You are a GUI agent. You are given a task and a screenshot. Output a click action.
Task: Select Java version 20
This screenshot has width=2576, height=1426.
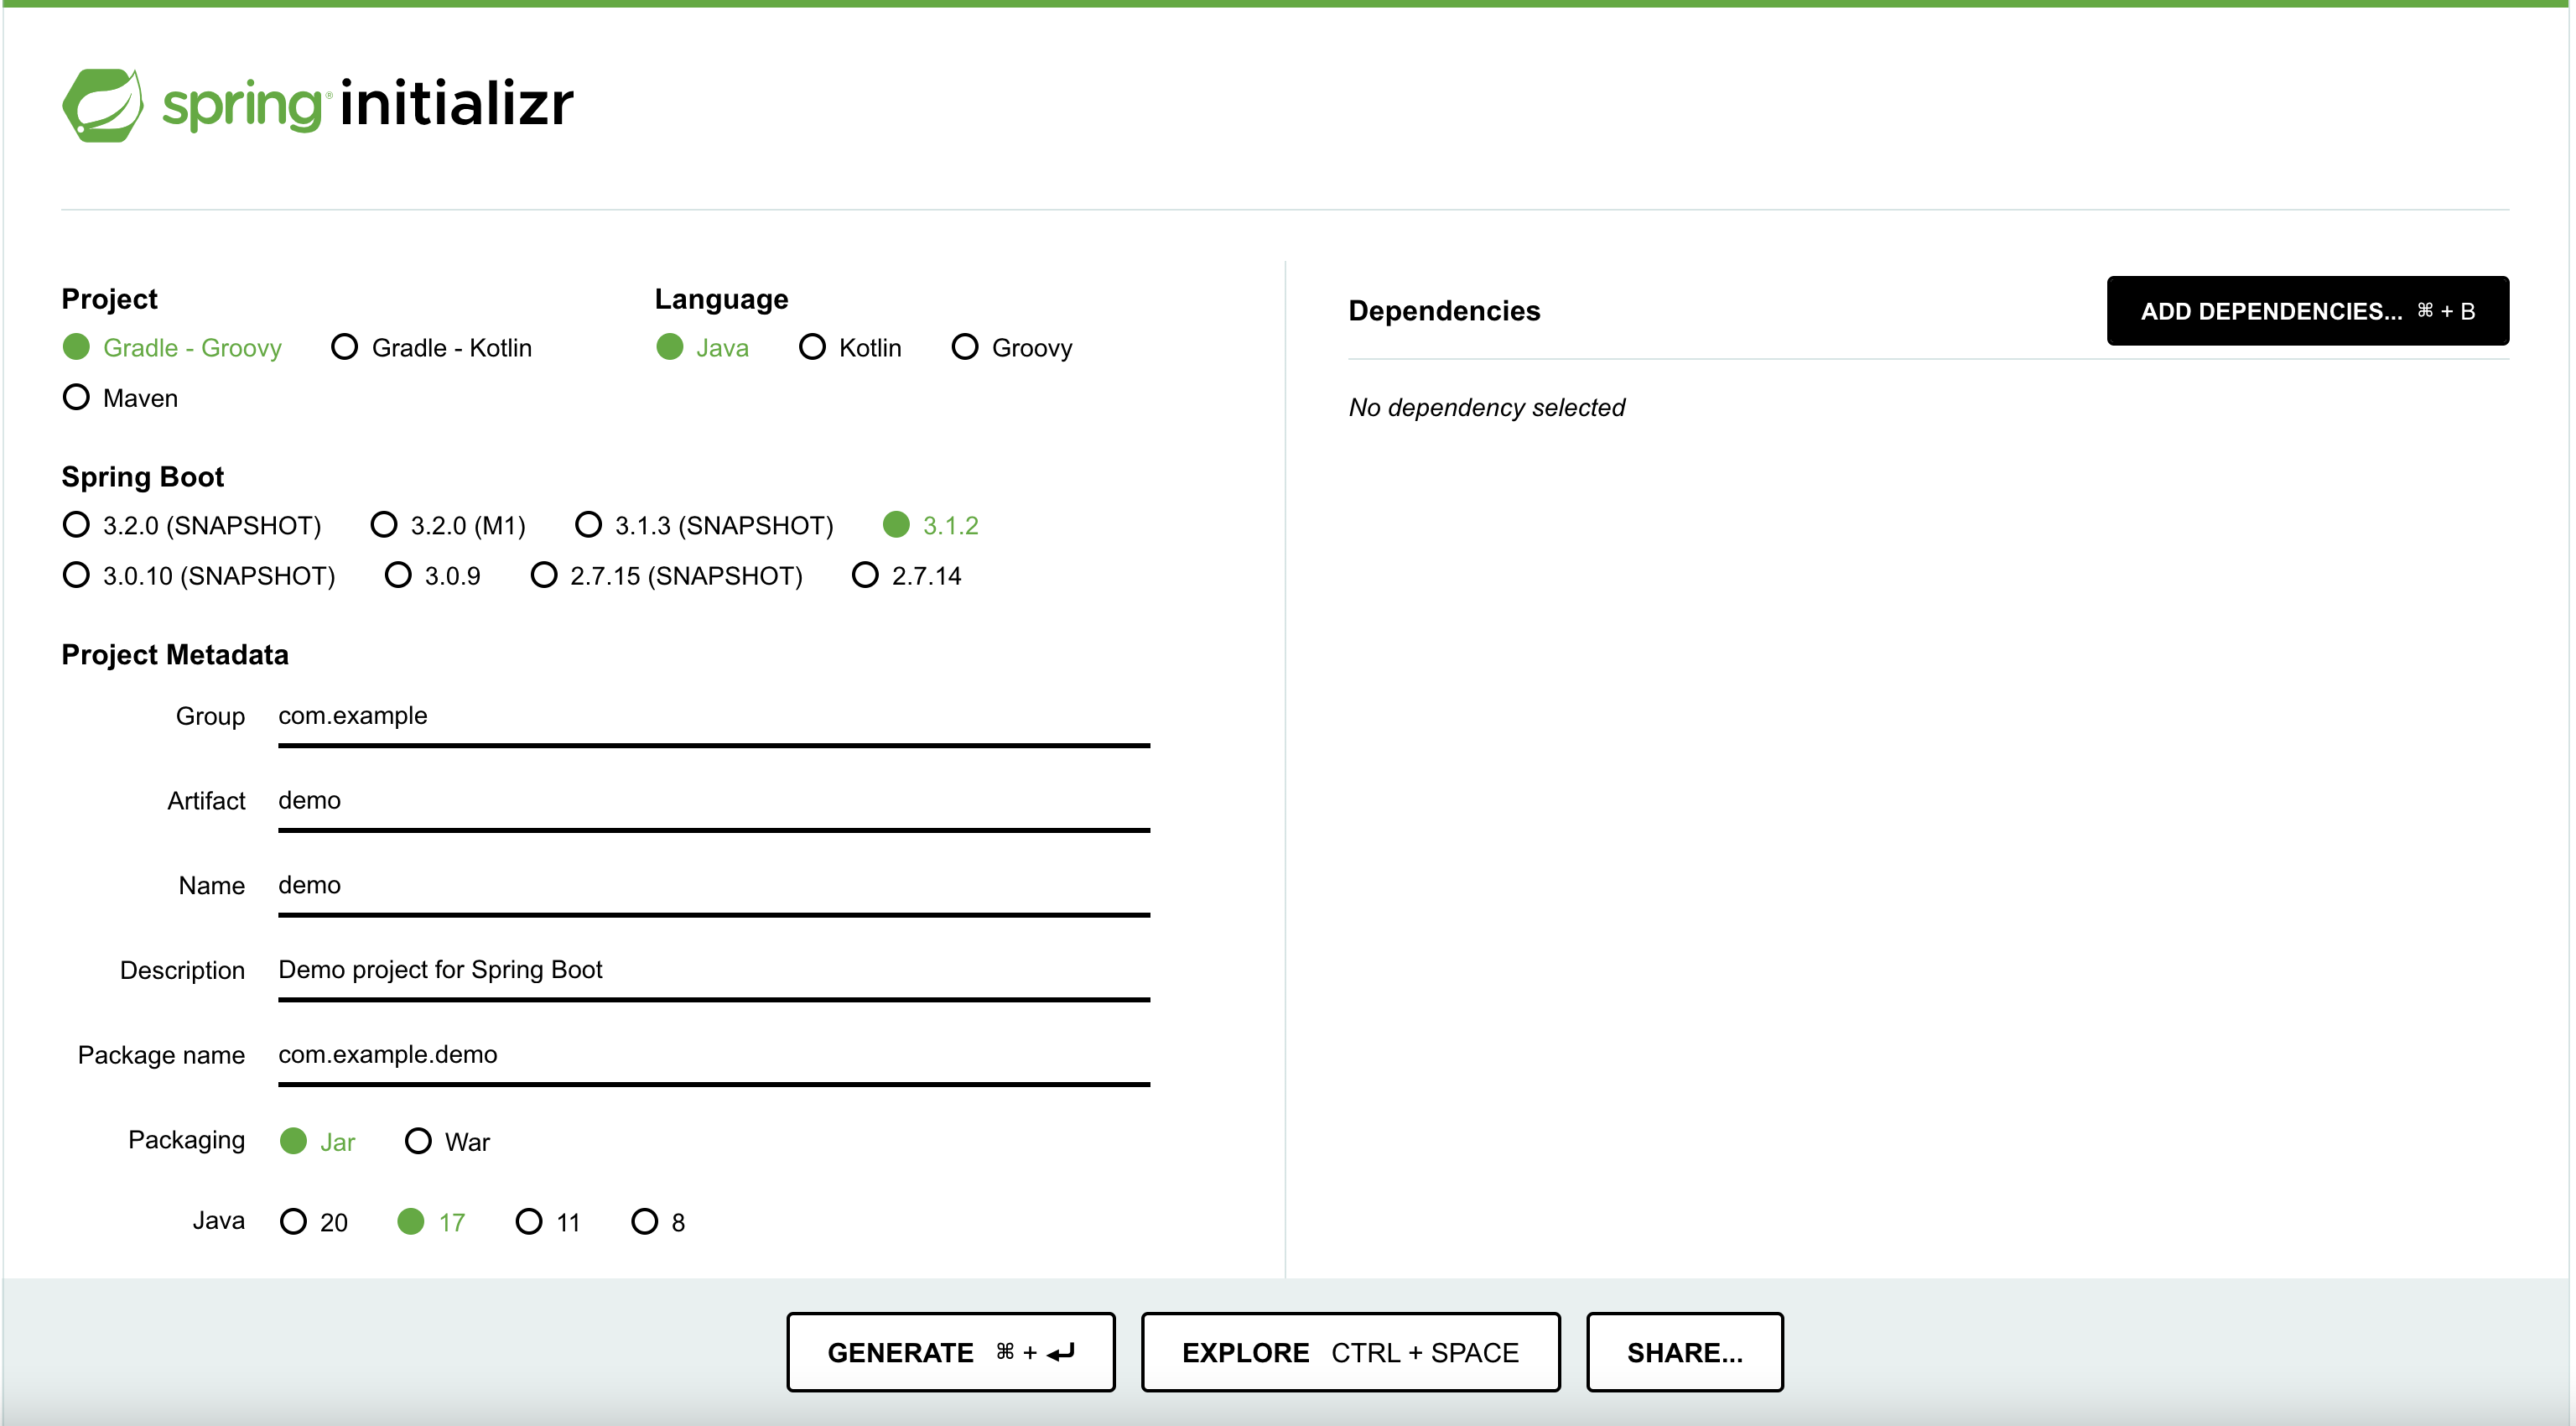click(x=293, y=1221)
